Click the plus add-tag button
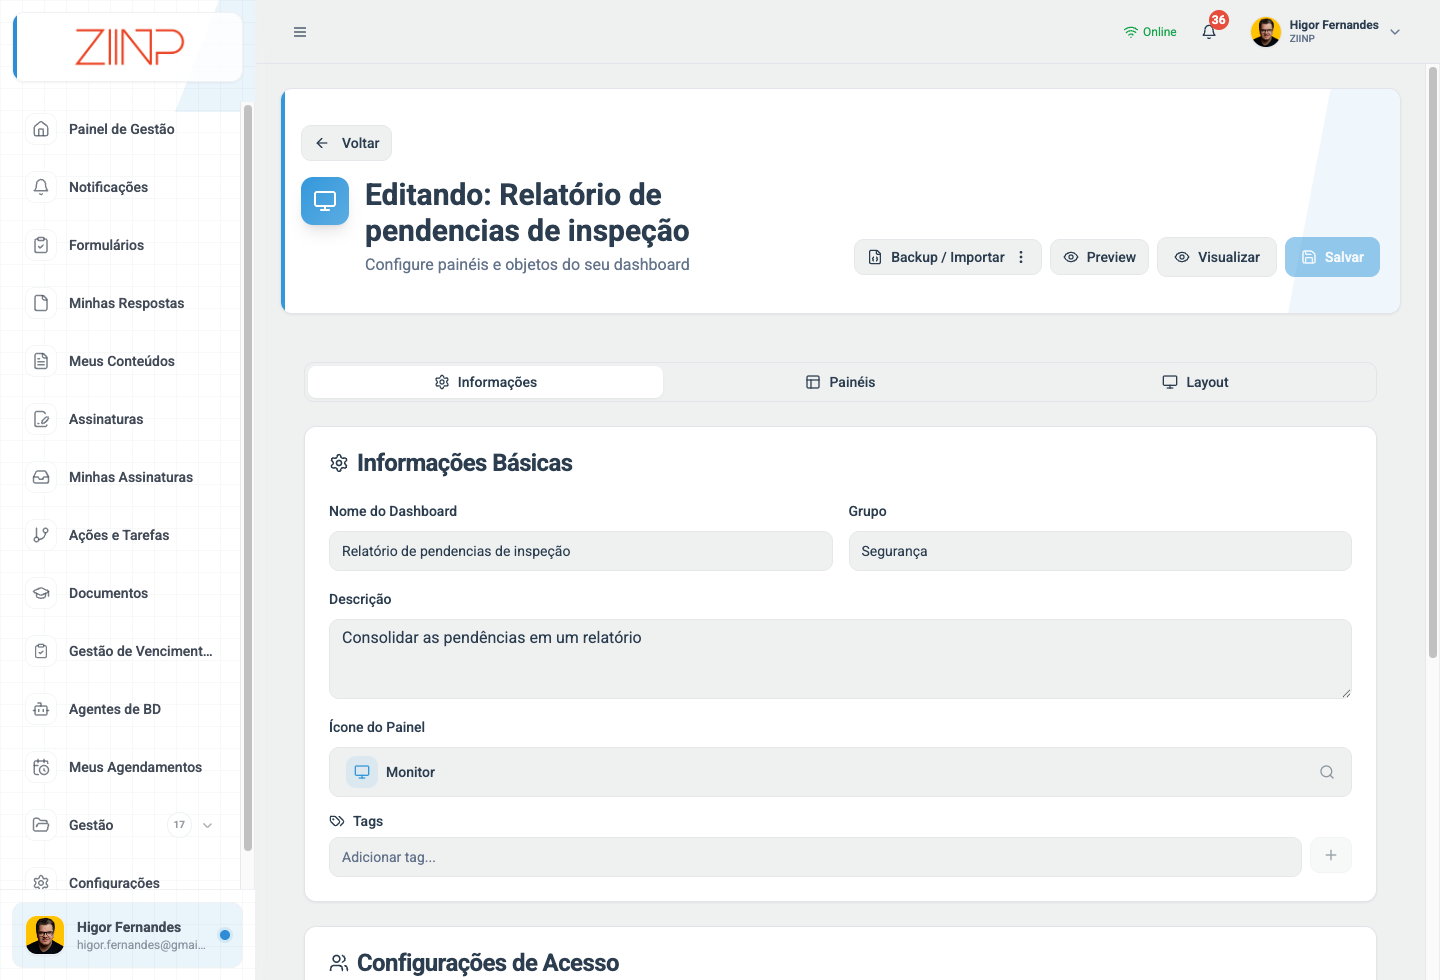The image size is (1440, 980). 1331,855
